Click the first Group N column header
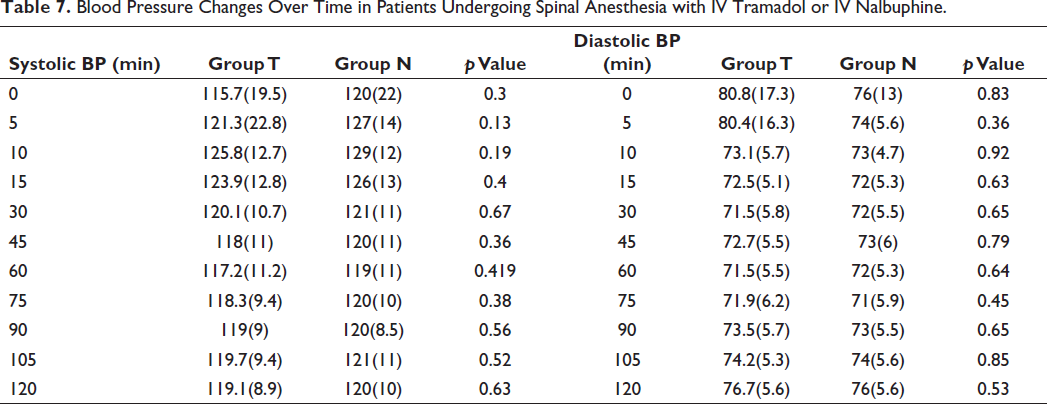The width and height of the screenshot is (1047, 404). 373,64
